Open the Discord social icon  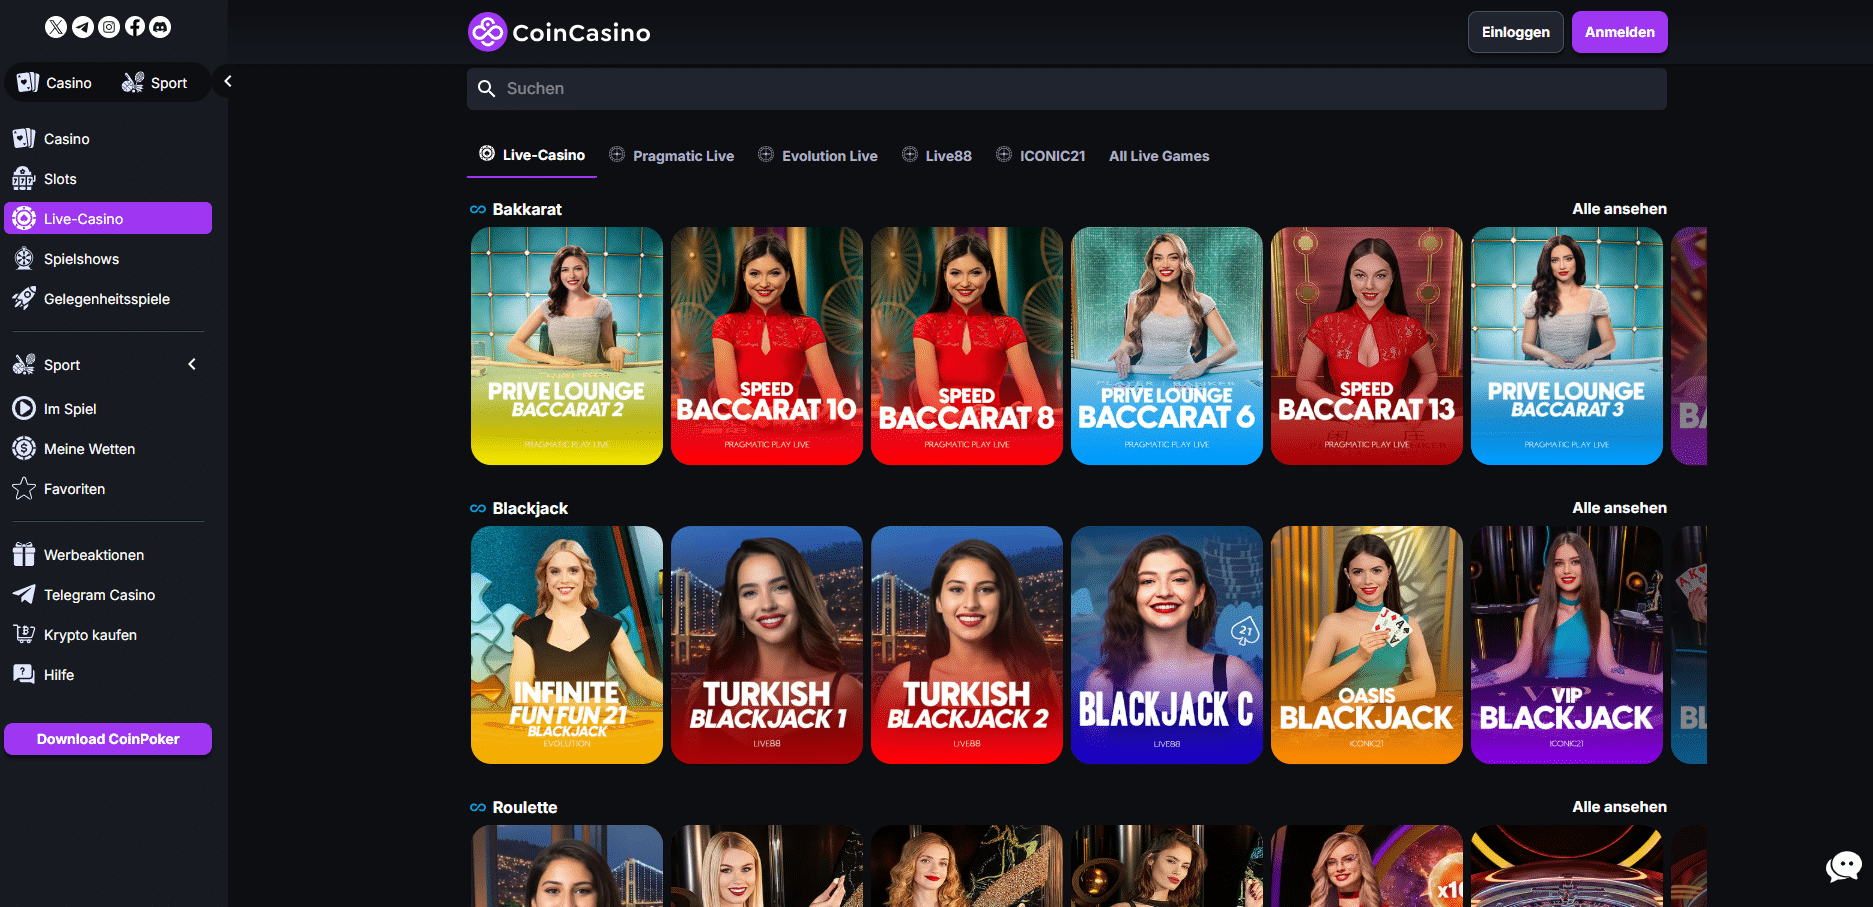click(160, 27)
